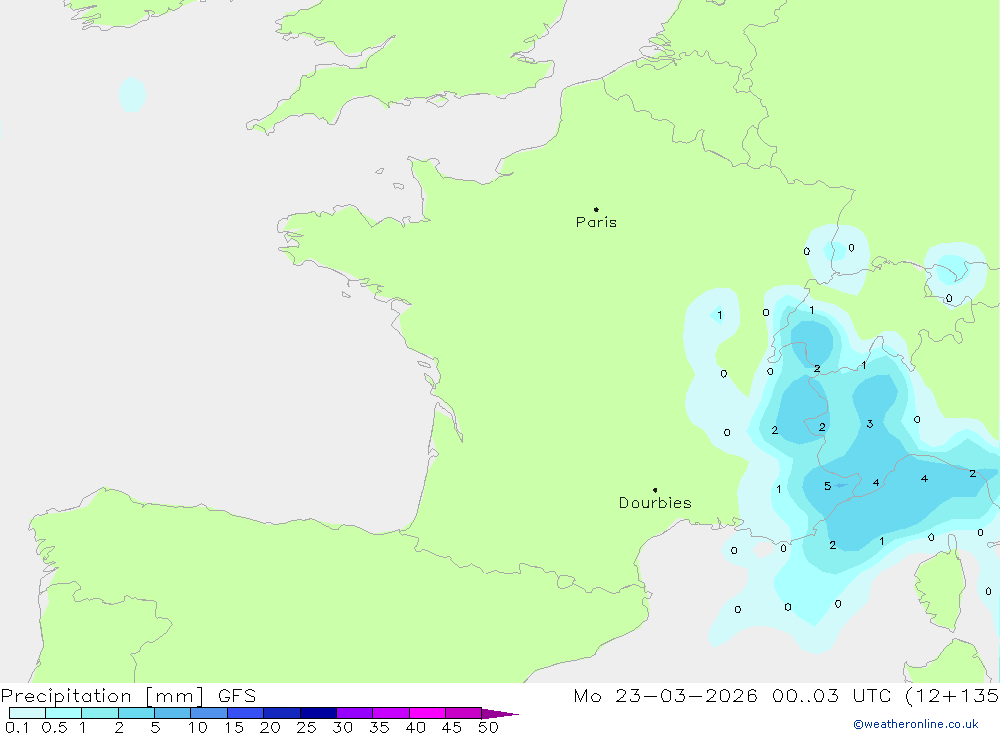
Task: Click the small Atlantic precipitation blob
Action: pyautogui.click(x=132, y=94)
